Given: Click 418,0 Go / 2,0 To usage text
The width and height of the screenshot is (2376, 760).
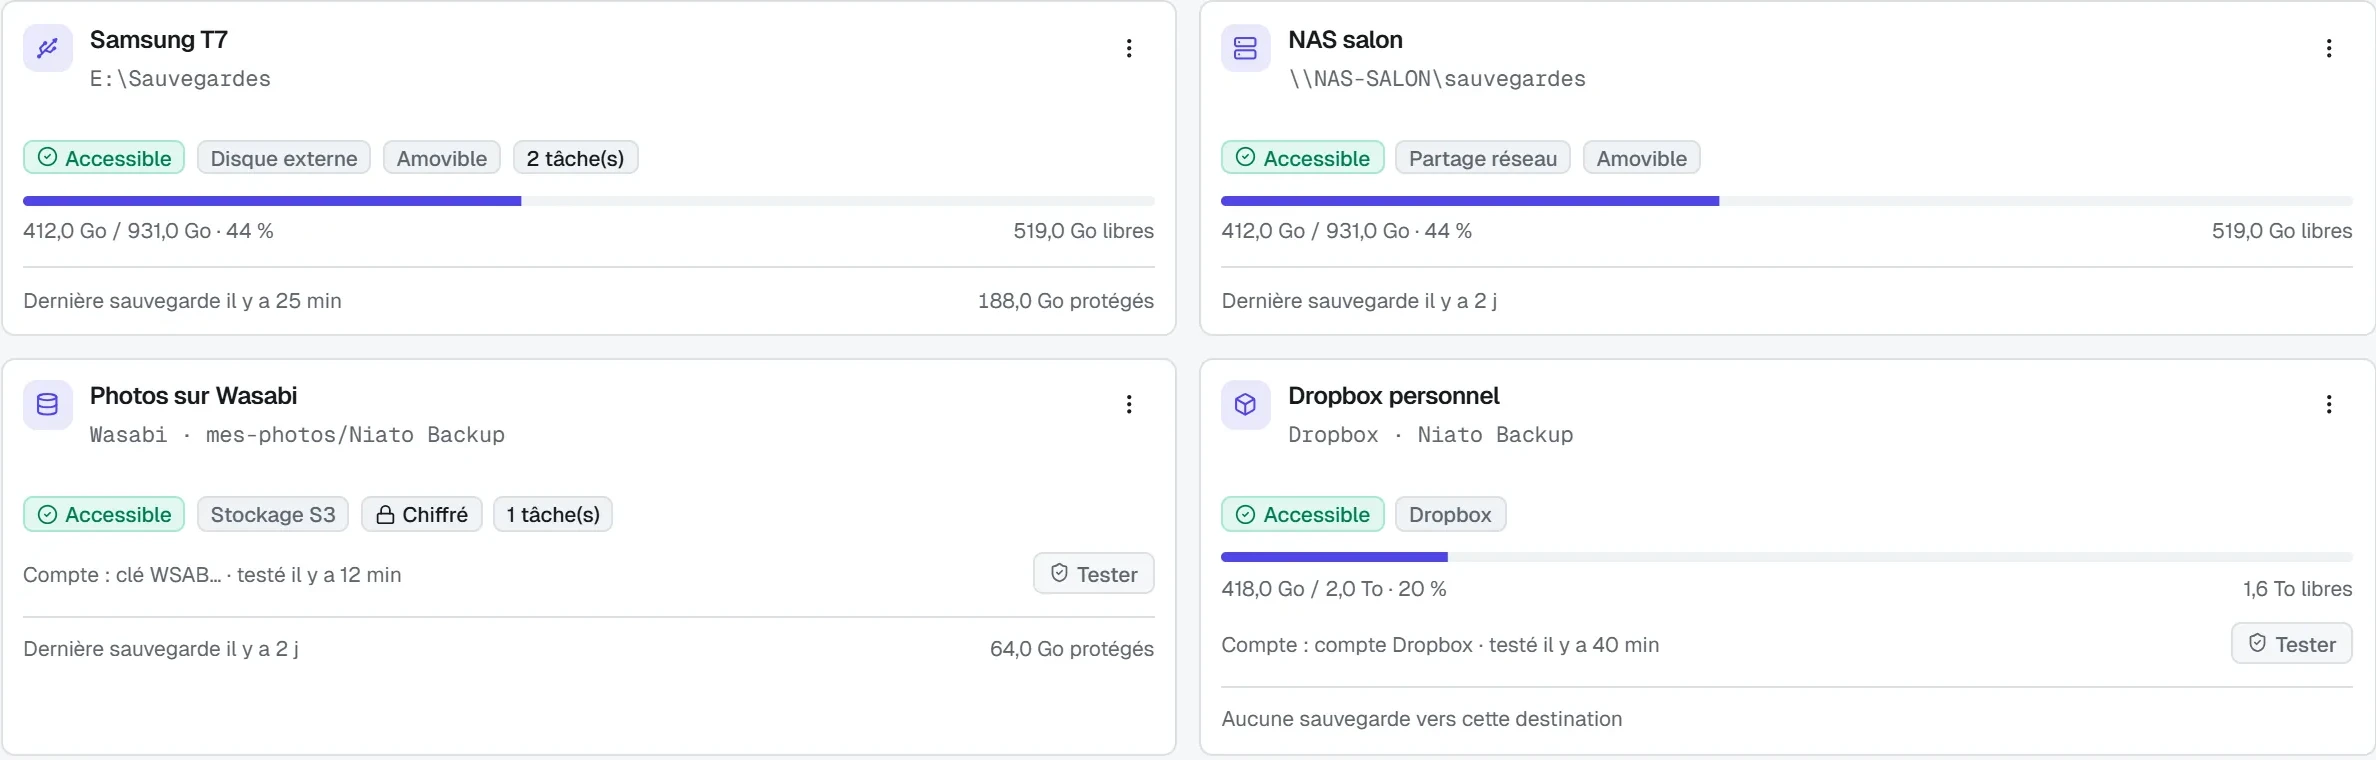Looking at the screenshot, I should point(1334,589).
